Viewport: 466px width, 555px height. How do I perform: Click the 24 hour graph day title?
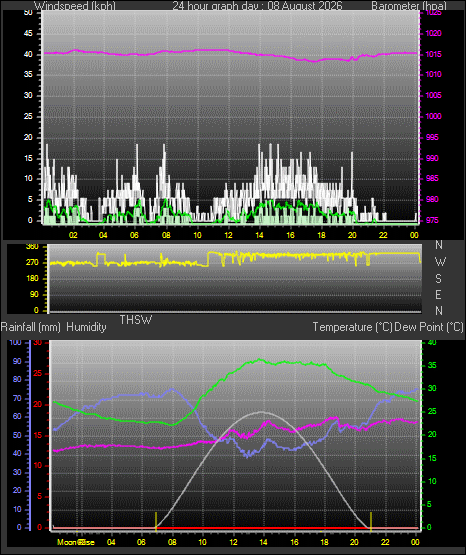coord(257,6)
